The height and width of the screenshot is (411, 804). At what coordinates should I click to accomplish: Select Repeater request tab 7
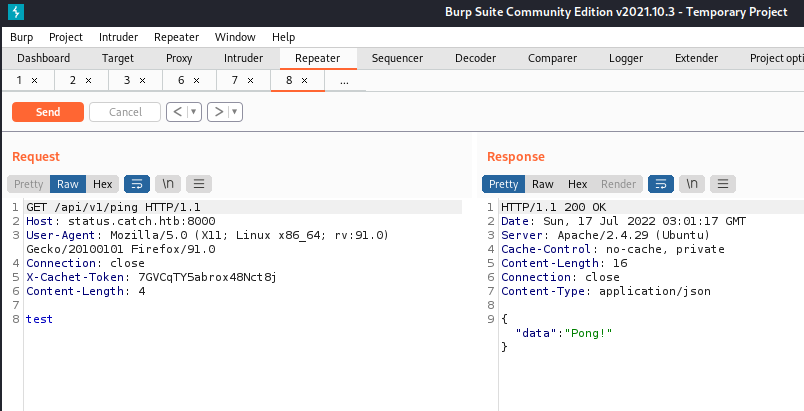click(x=235, y=80)
